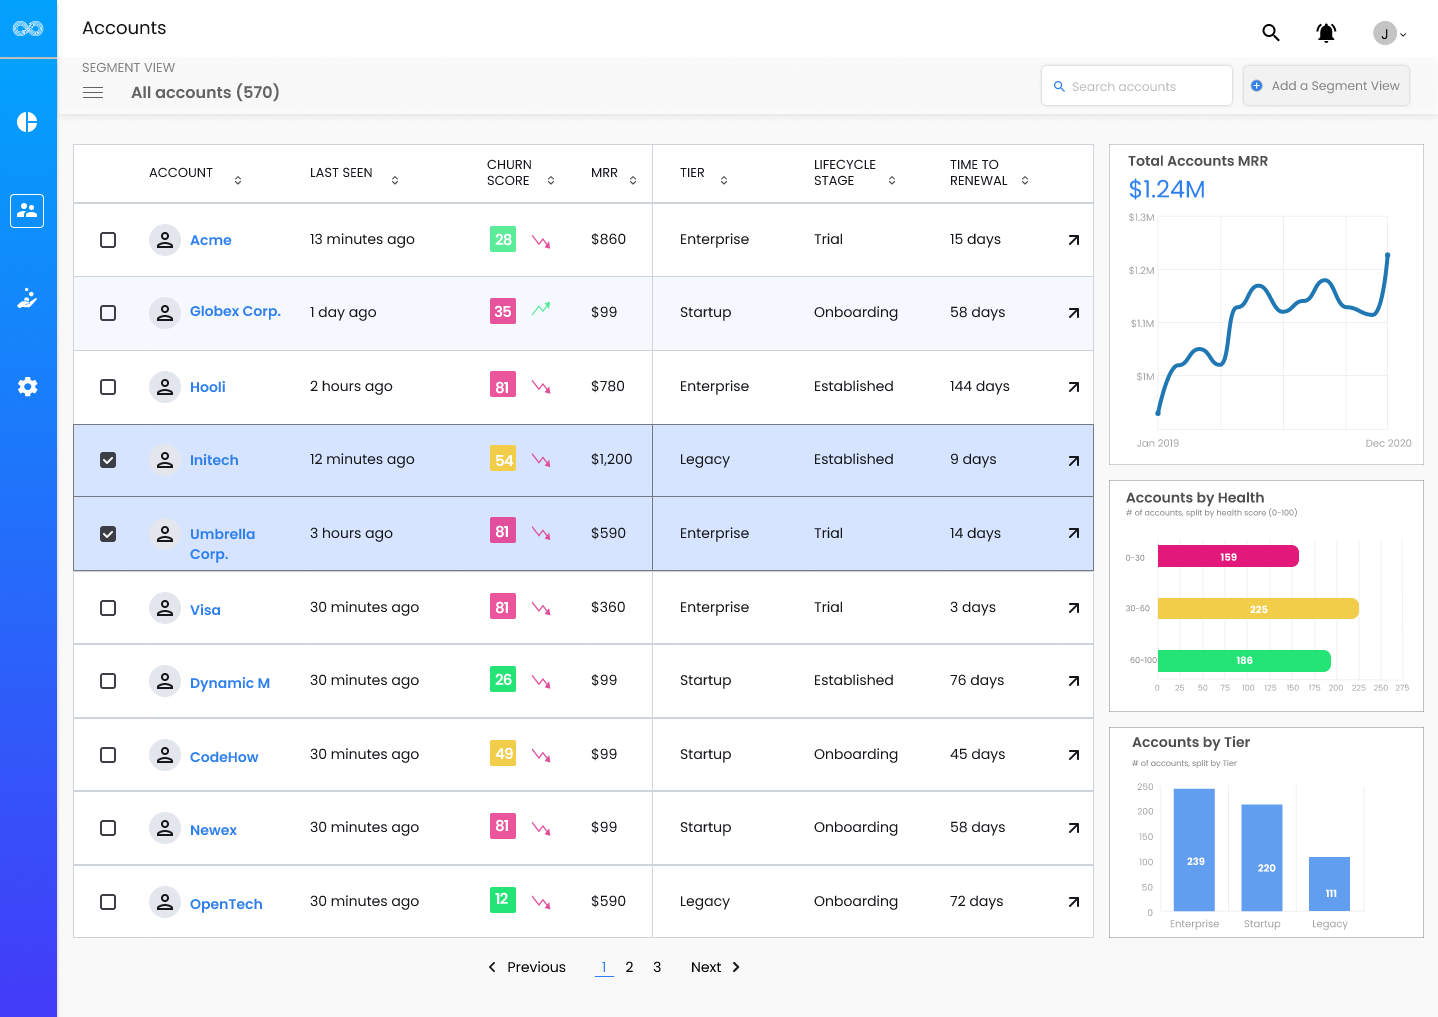This screenshot has width=1438, height=1017.
Task: Open Acme account via arrow icon
Action: click(1073, 240)
